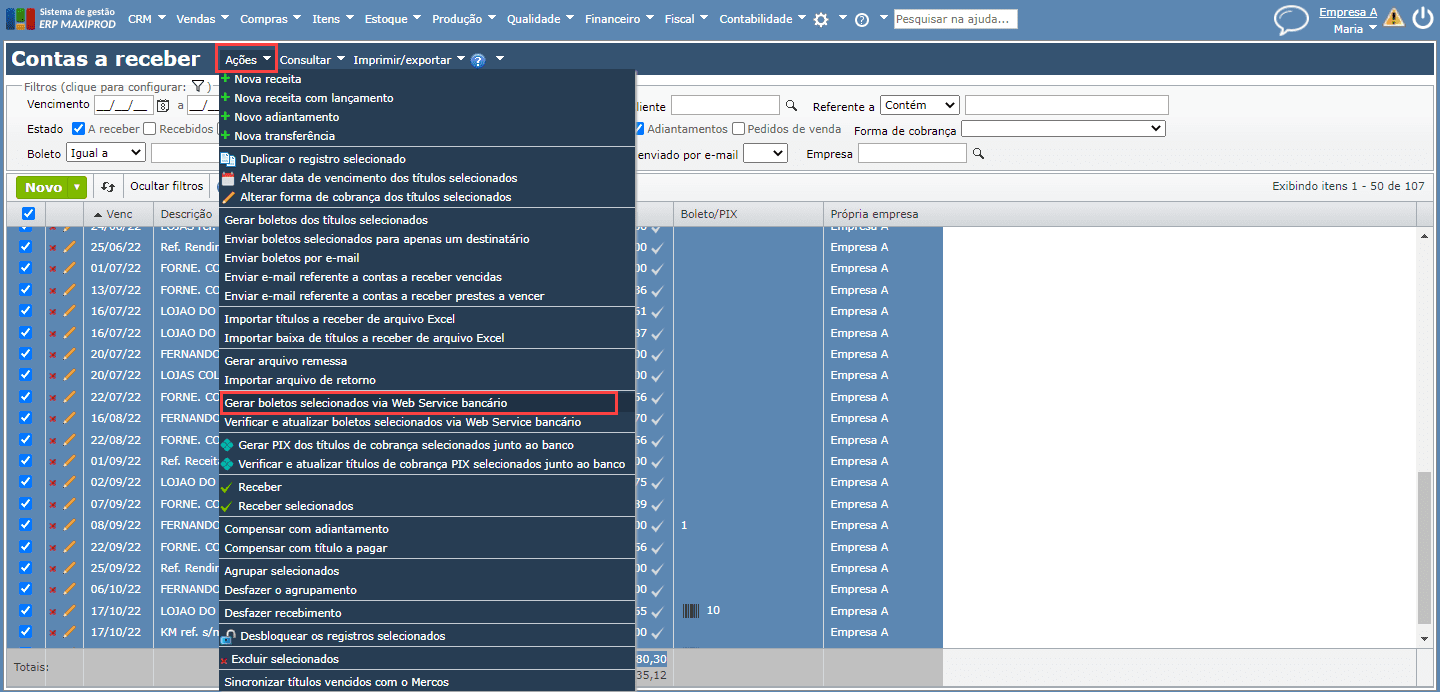Select Alterar data de vencimento dos títulos

(378, 178)
